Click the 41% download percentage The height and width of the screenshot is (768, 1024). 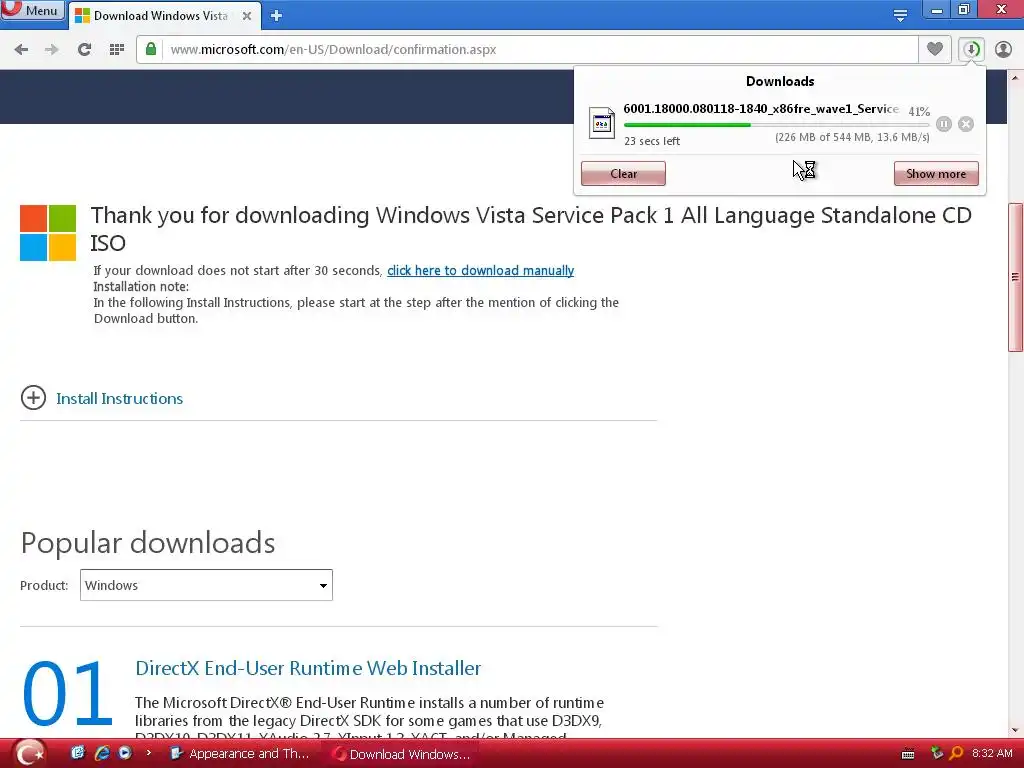[x=919, y=112]
